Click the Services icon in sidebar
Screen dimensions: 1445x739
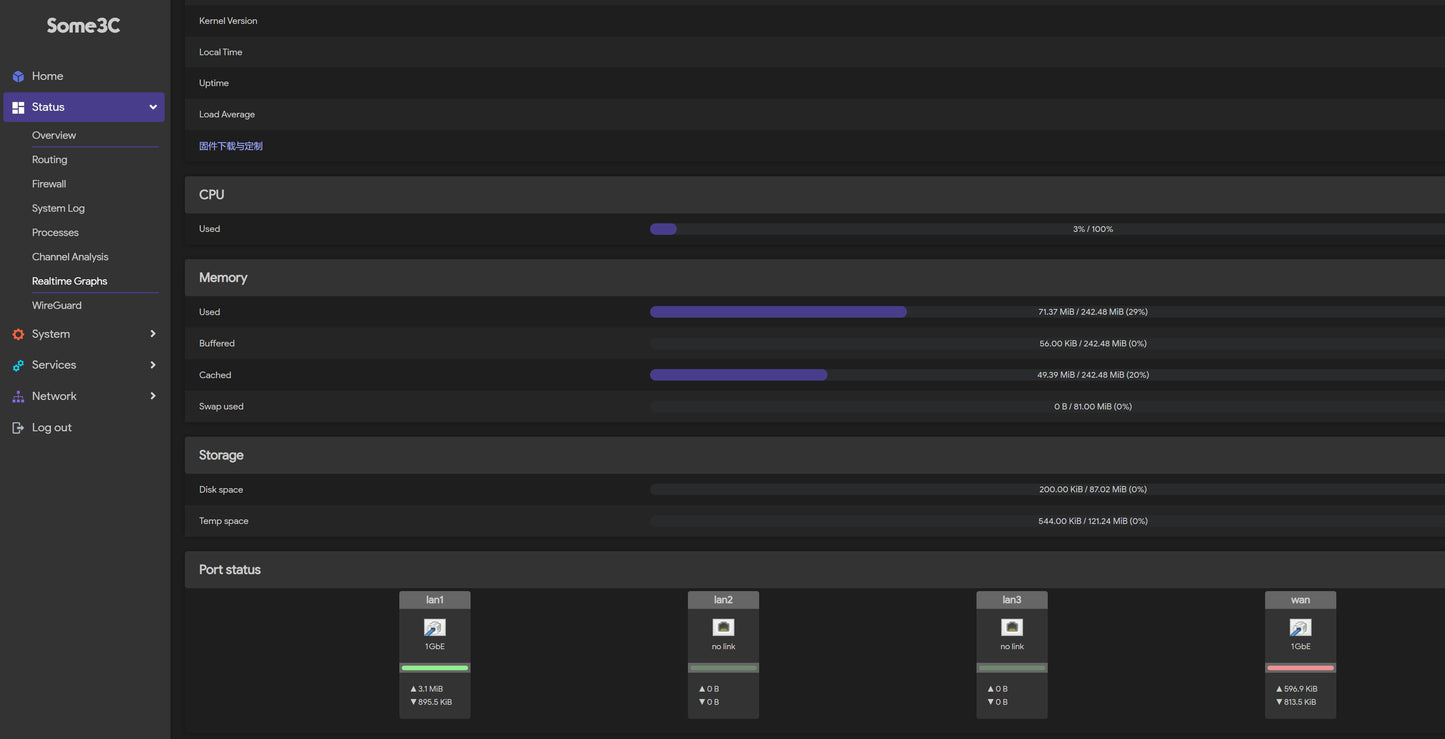click(18, 365)
